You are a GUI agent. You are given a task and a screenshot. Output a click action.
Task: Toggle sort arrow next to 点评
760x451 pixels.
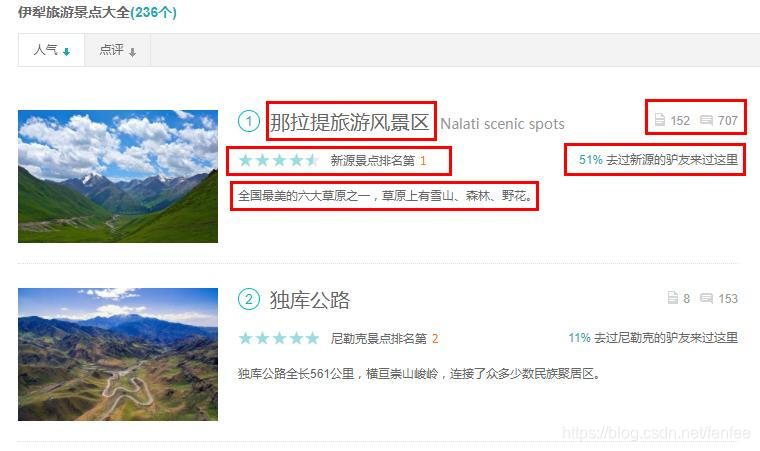[132, 51]
